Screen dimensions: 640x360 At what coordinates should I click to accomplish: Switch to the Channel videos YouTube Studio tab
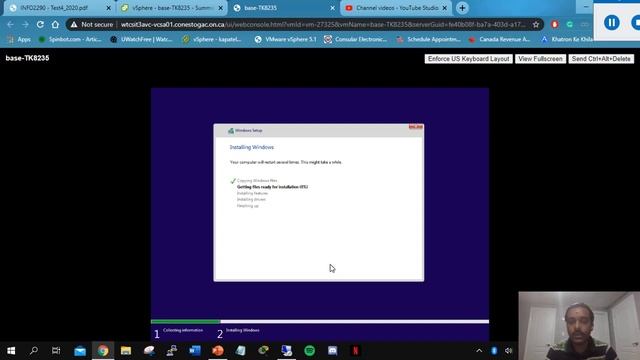coord(396,8)
